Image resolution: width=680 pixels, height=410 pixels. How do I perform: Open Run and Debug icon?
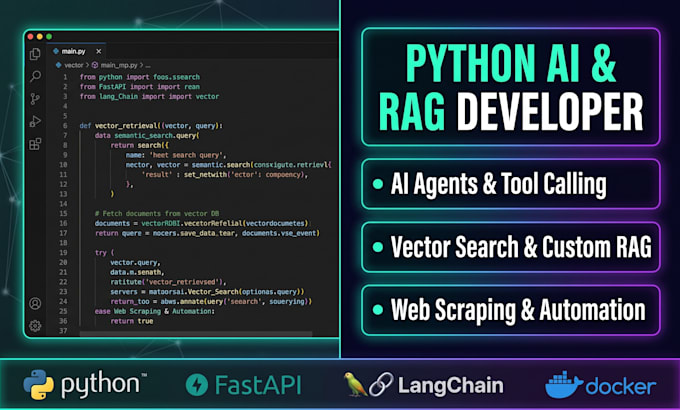[x=35, y=121]
